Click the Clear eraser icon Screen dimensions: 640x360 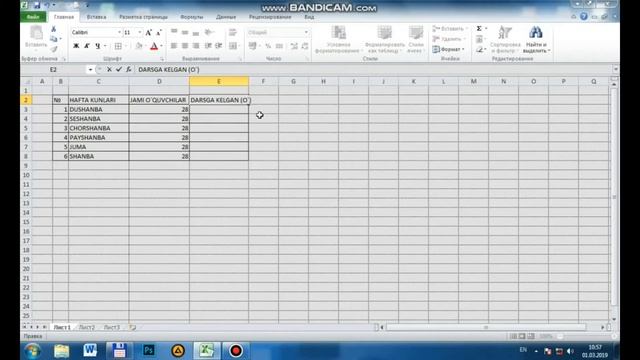(x=479, y=49)
